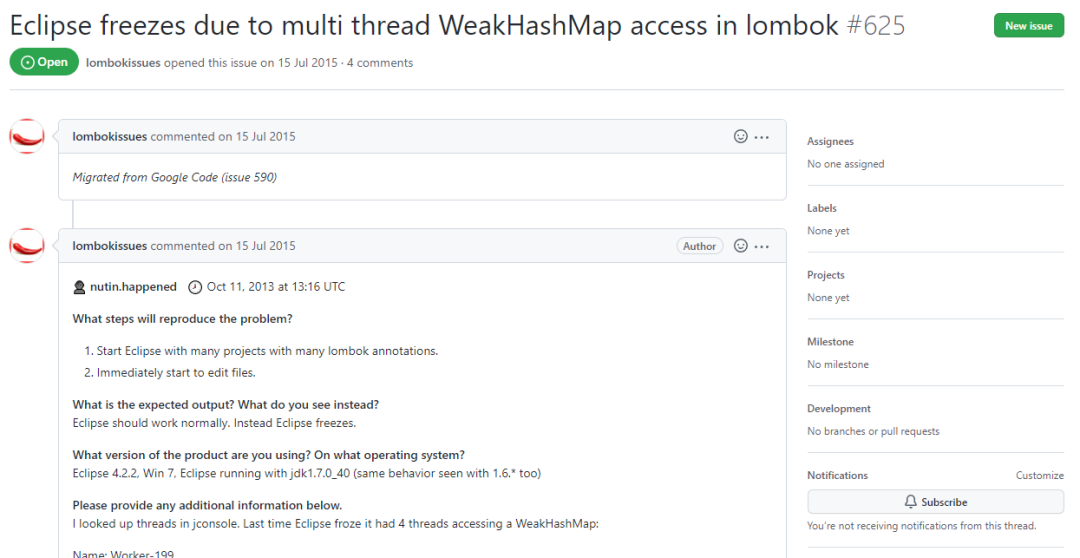Click 'Migrated from Google Code (issue 590)' text
1080x558 pixels.
click(x=175, y=177)
